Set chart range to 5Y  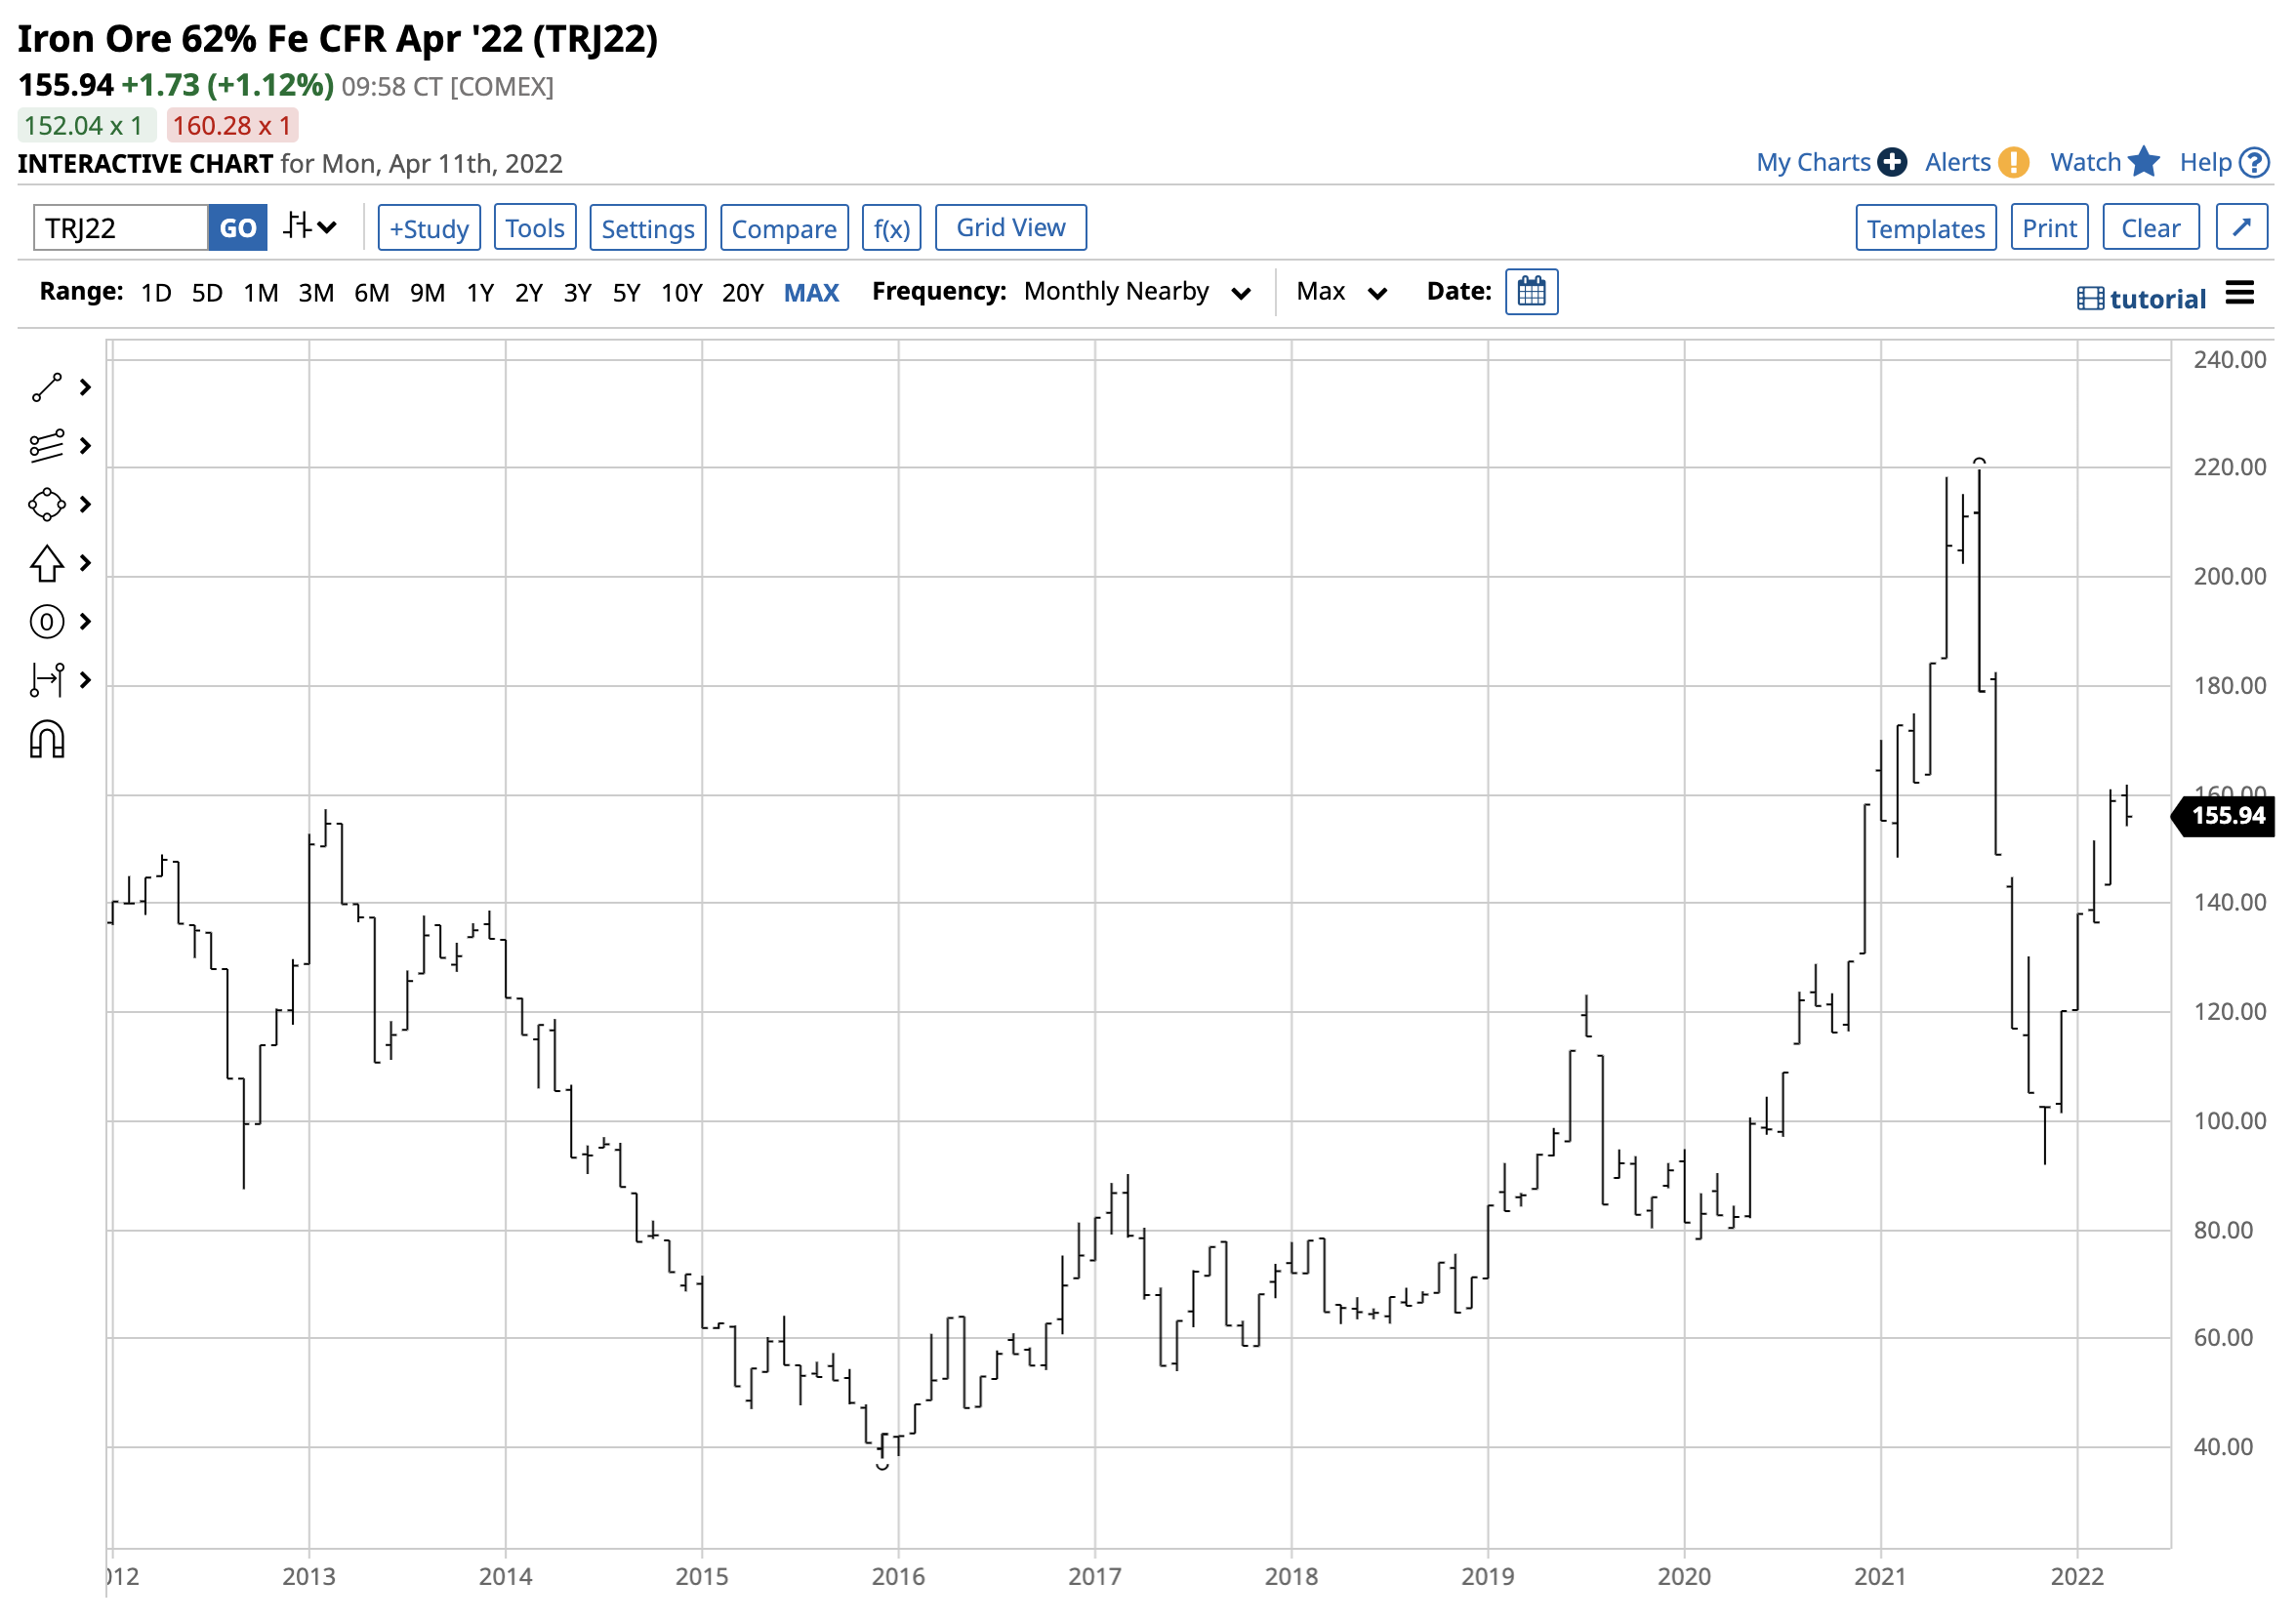pos(626,293)
